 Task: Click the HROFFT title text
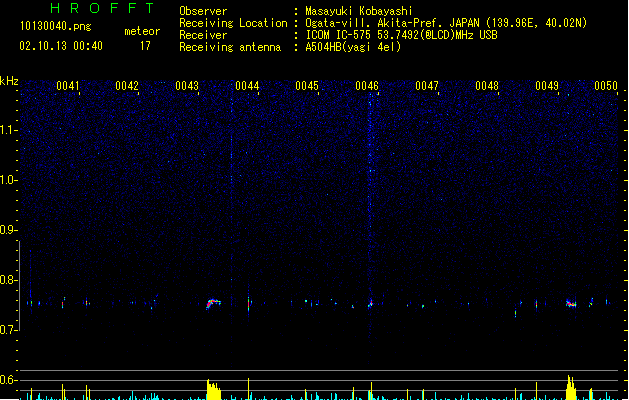click(x=102, y=8)
